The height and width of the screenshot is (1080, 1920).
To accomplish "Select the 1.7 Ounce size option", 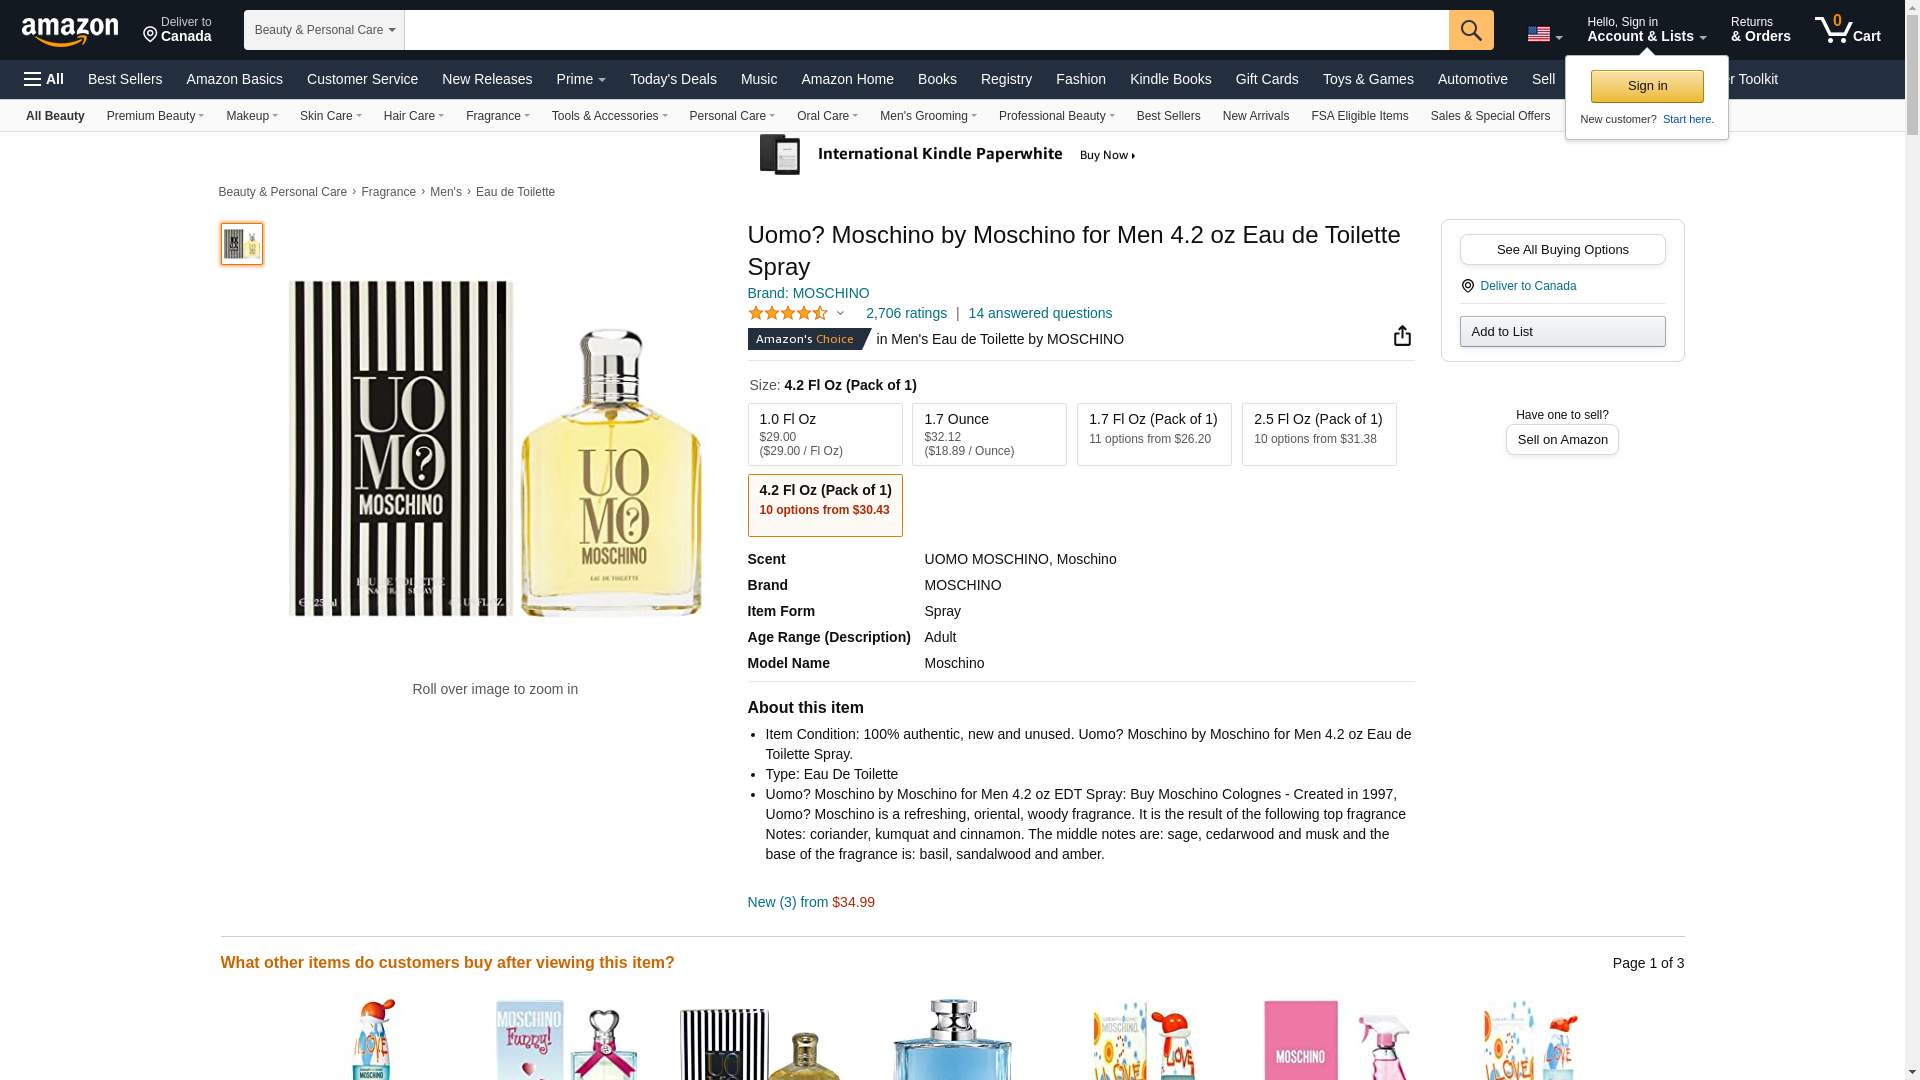I will (x=988, y=434).
